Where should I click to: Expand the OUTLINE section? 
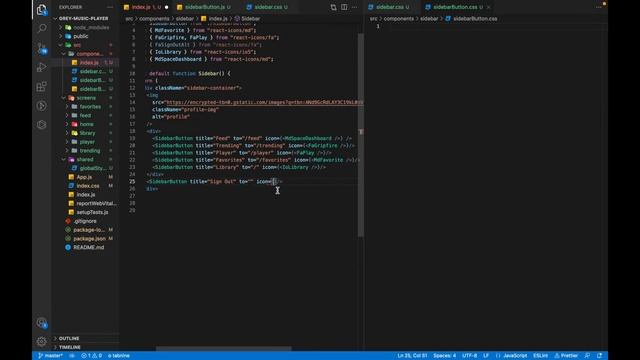(x=69, y=338)
